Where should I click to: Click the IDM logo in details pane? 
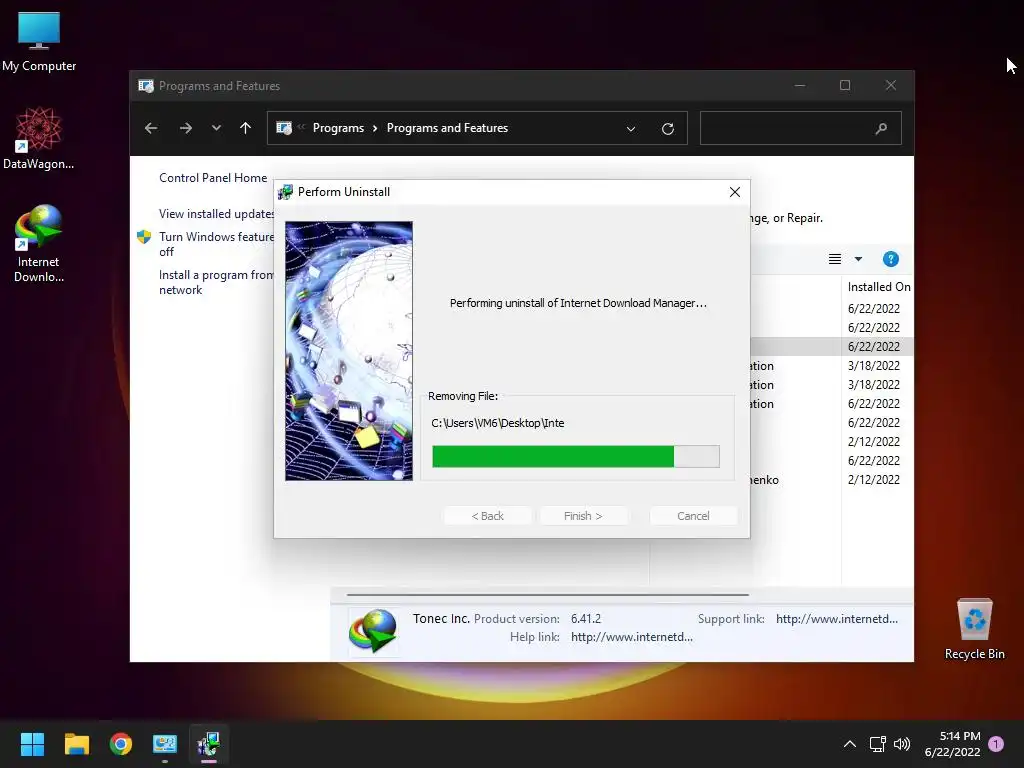point(373,630)
